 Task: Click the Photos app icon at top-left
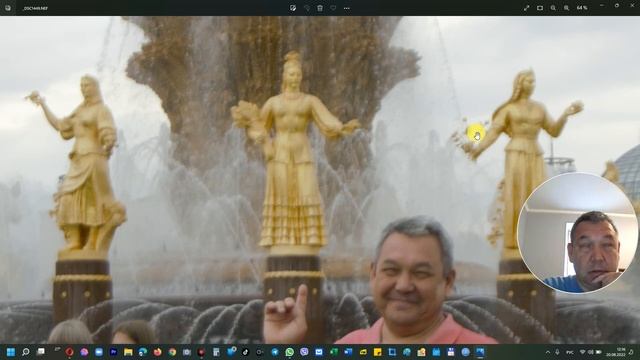tap(7, 8)
